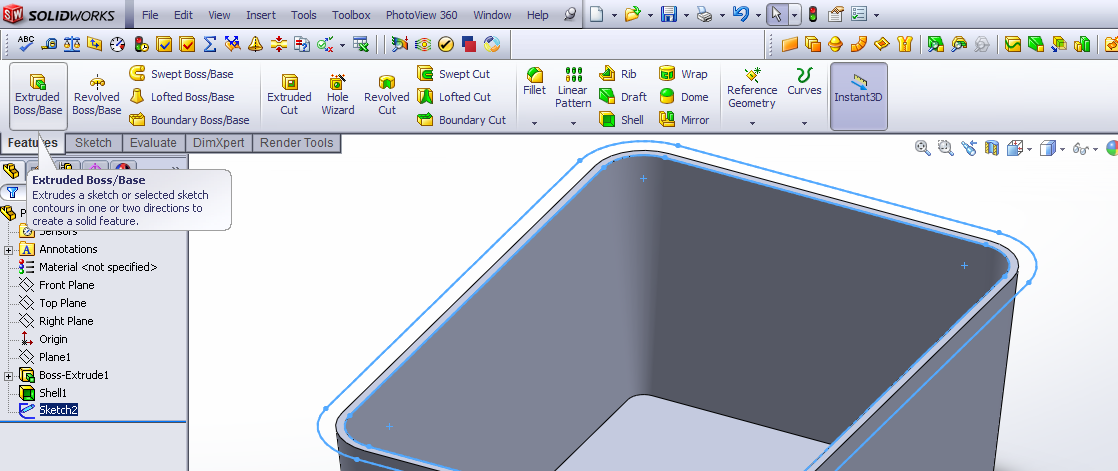
Task: Choose Swept Boss/Base
Action: pyautogui.click(x=181, y=74)
